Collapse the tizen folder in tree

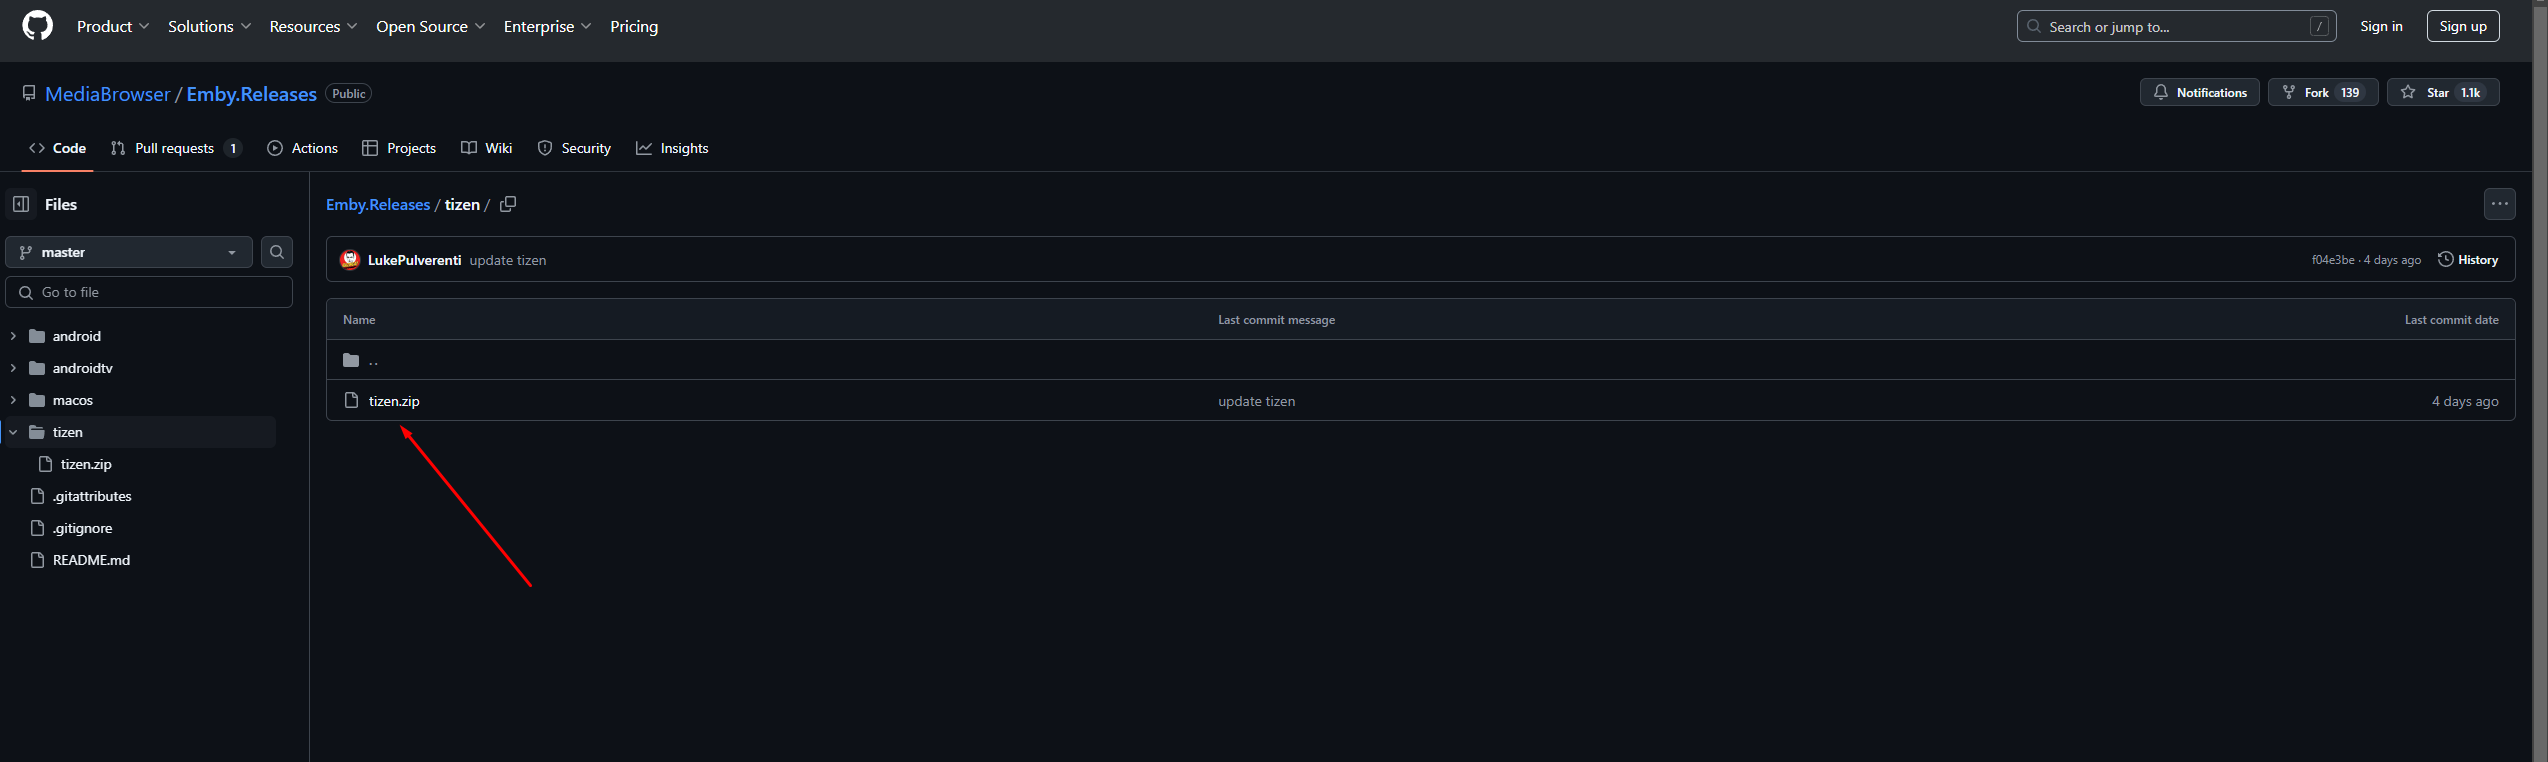(13, 432)
